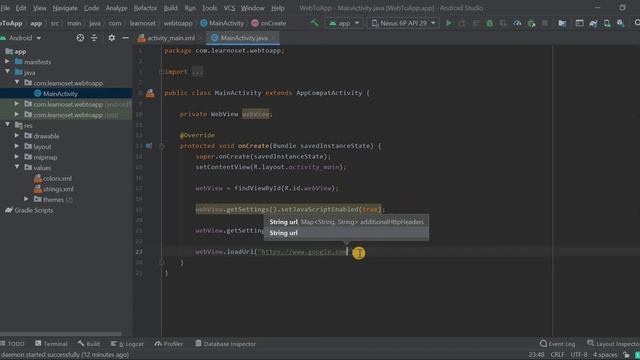Viewport: 640px width, 360px height.
Task: Switch to the activity_main.xml tab
Action: (170, 38)
